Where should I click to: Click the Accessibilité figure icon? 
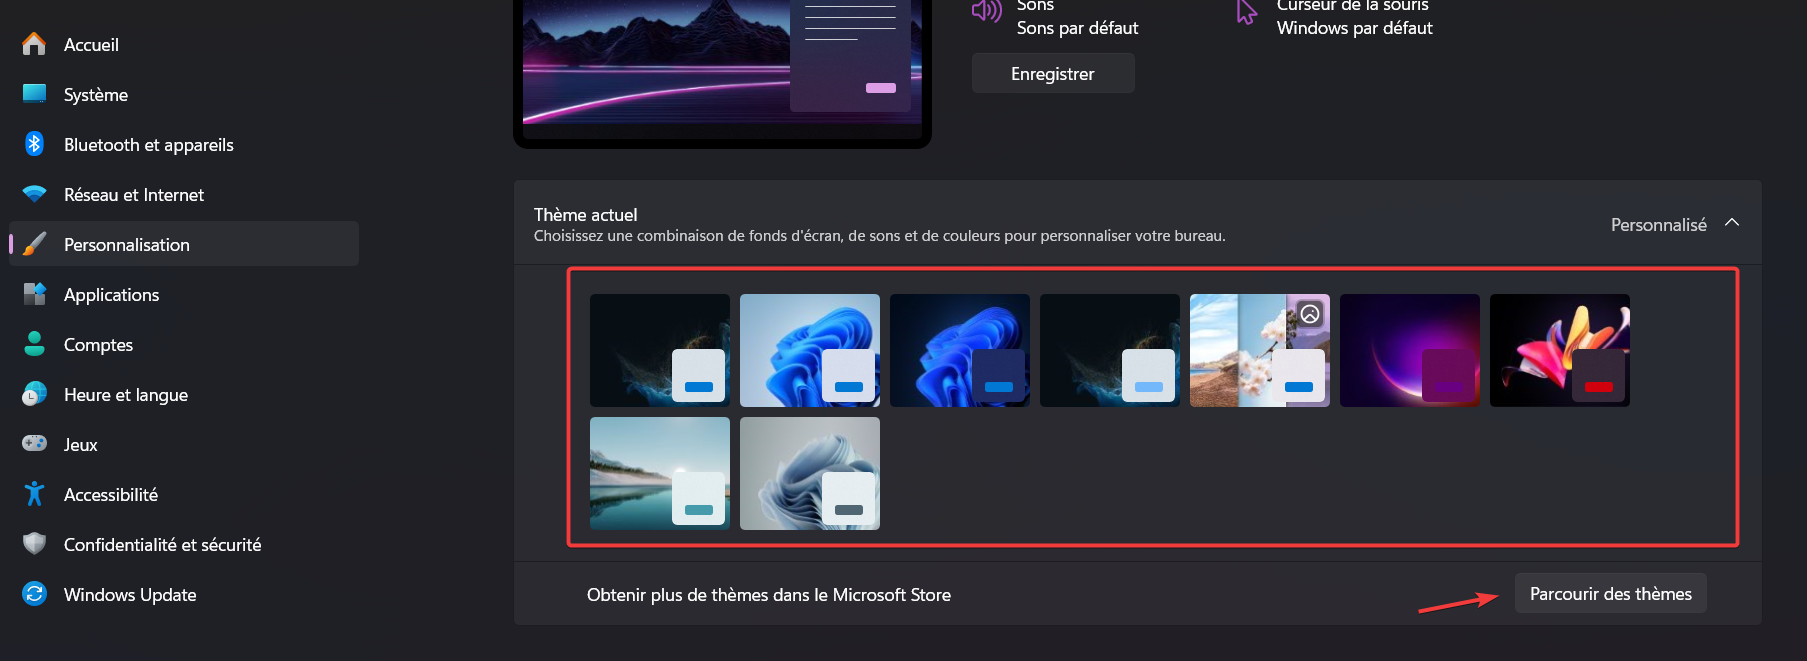(34, 494)
